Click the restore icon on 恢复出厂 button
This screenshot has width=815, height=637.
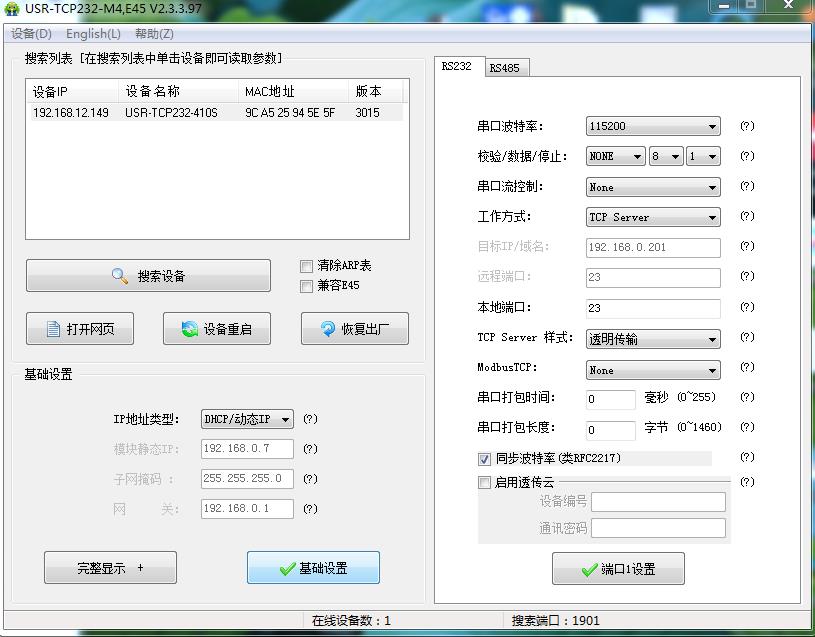pyautogui.click(x=327, y=329)
